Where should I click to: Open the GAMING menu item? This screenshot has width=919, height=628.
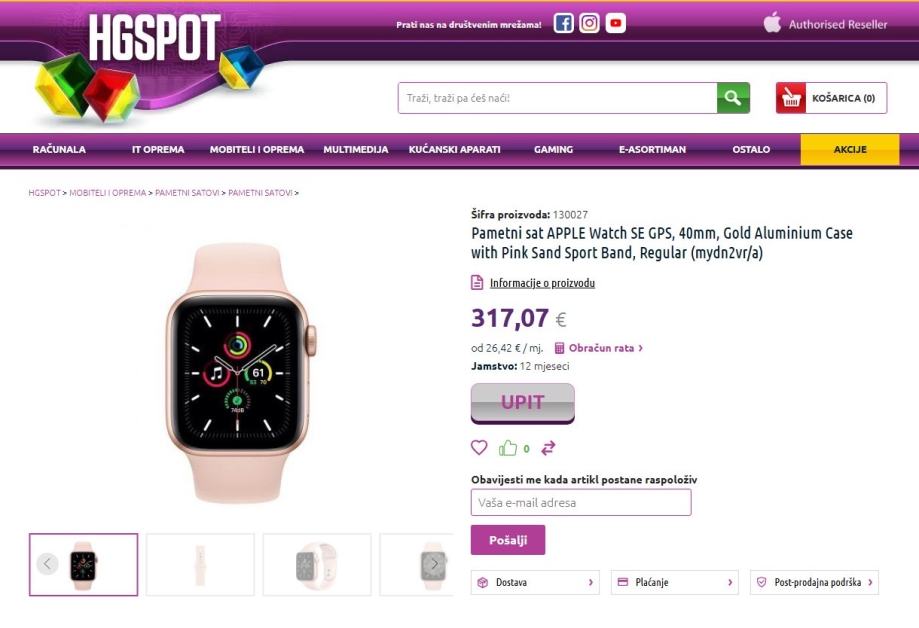coord(553,150)
